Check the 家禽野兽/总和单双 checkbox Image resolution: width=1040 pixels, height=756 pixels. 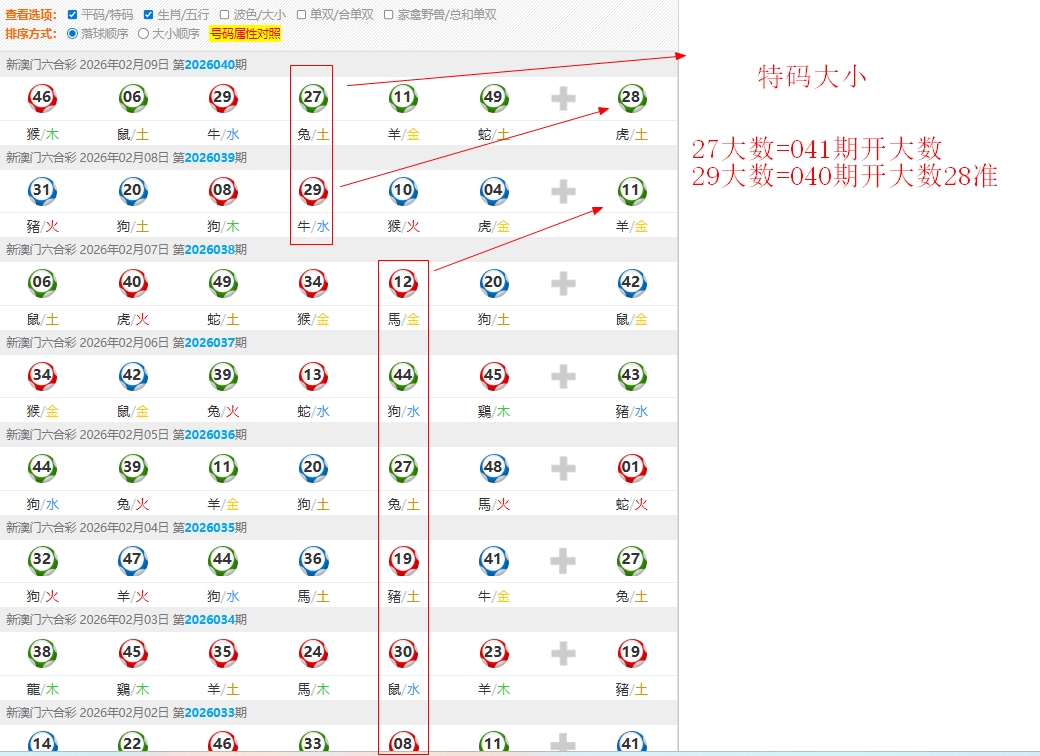coord(388,15)
